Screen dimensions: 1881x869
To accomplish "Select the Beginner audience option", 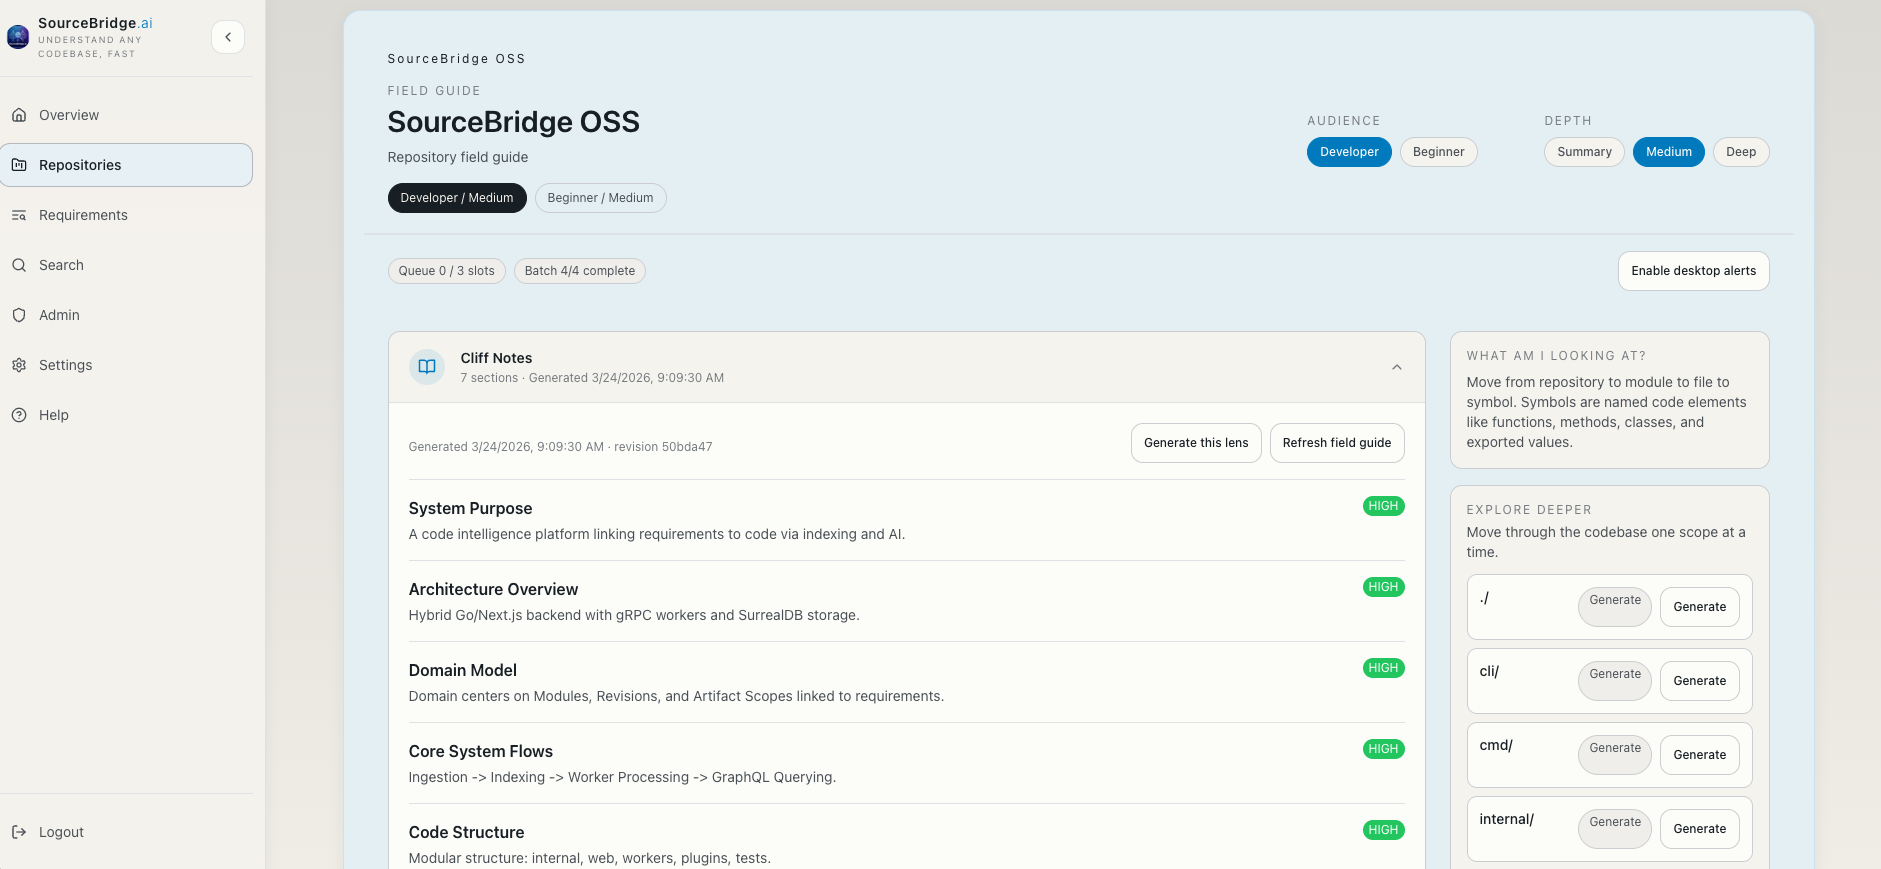I will pyautogui.click(x=1438, y=152).
